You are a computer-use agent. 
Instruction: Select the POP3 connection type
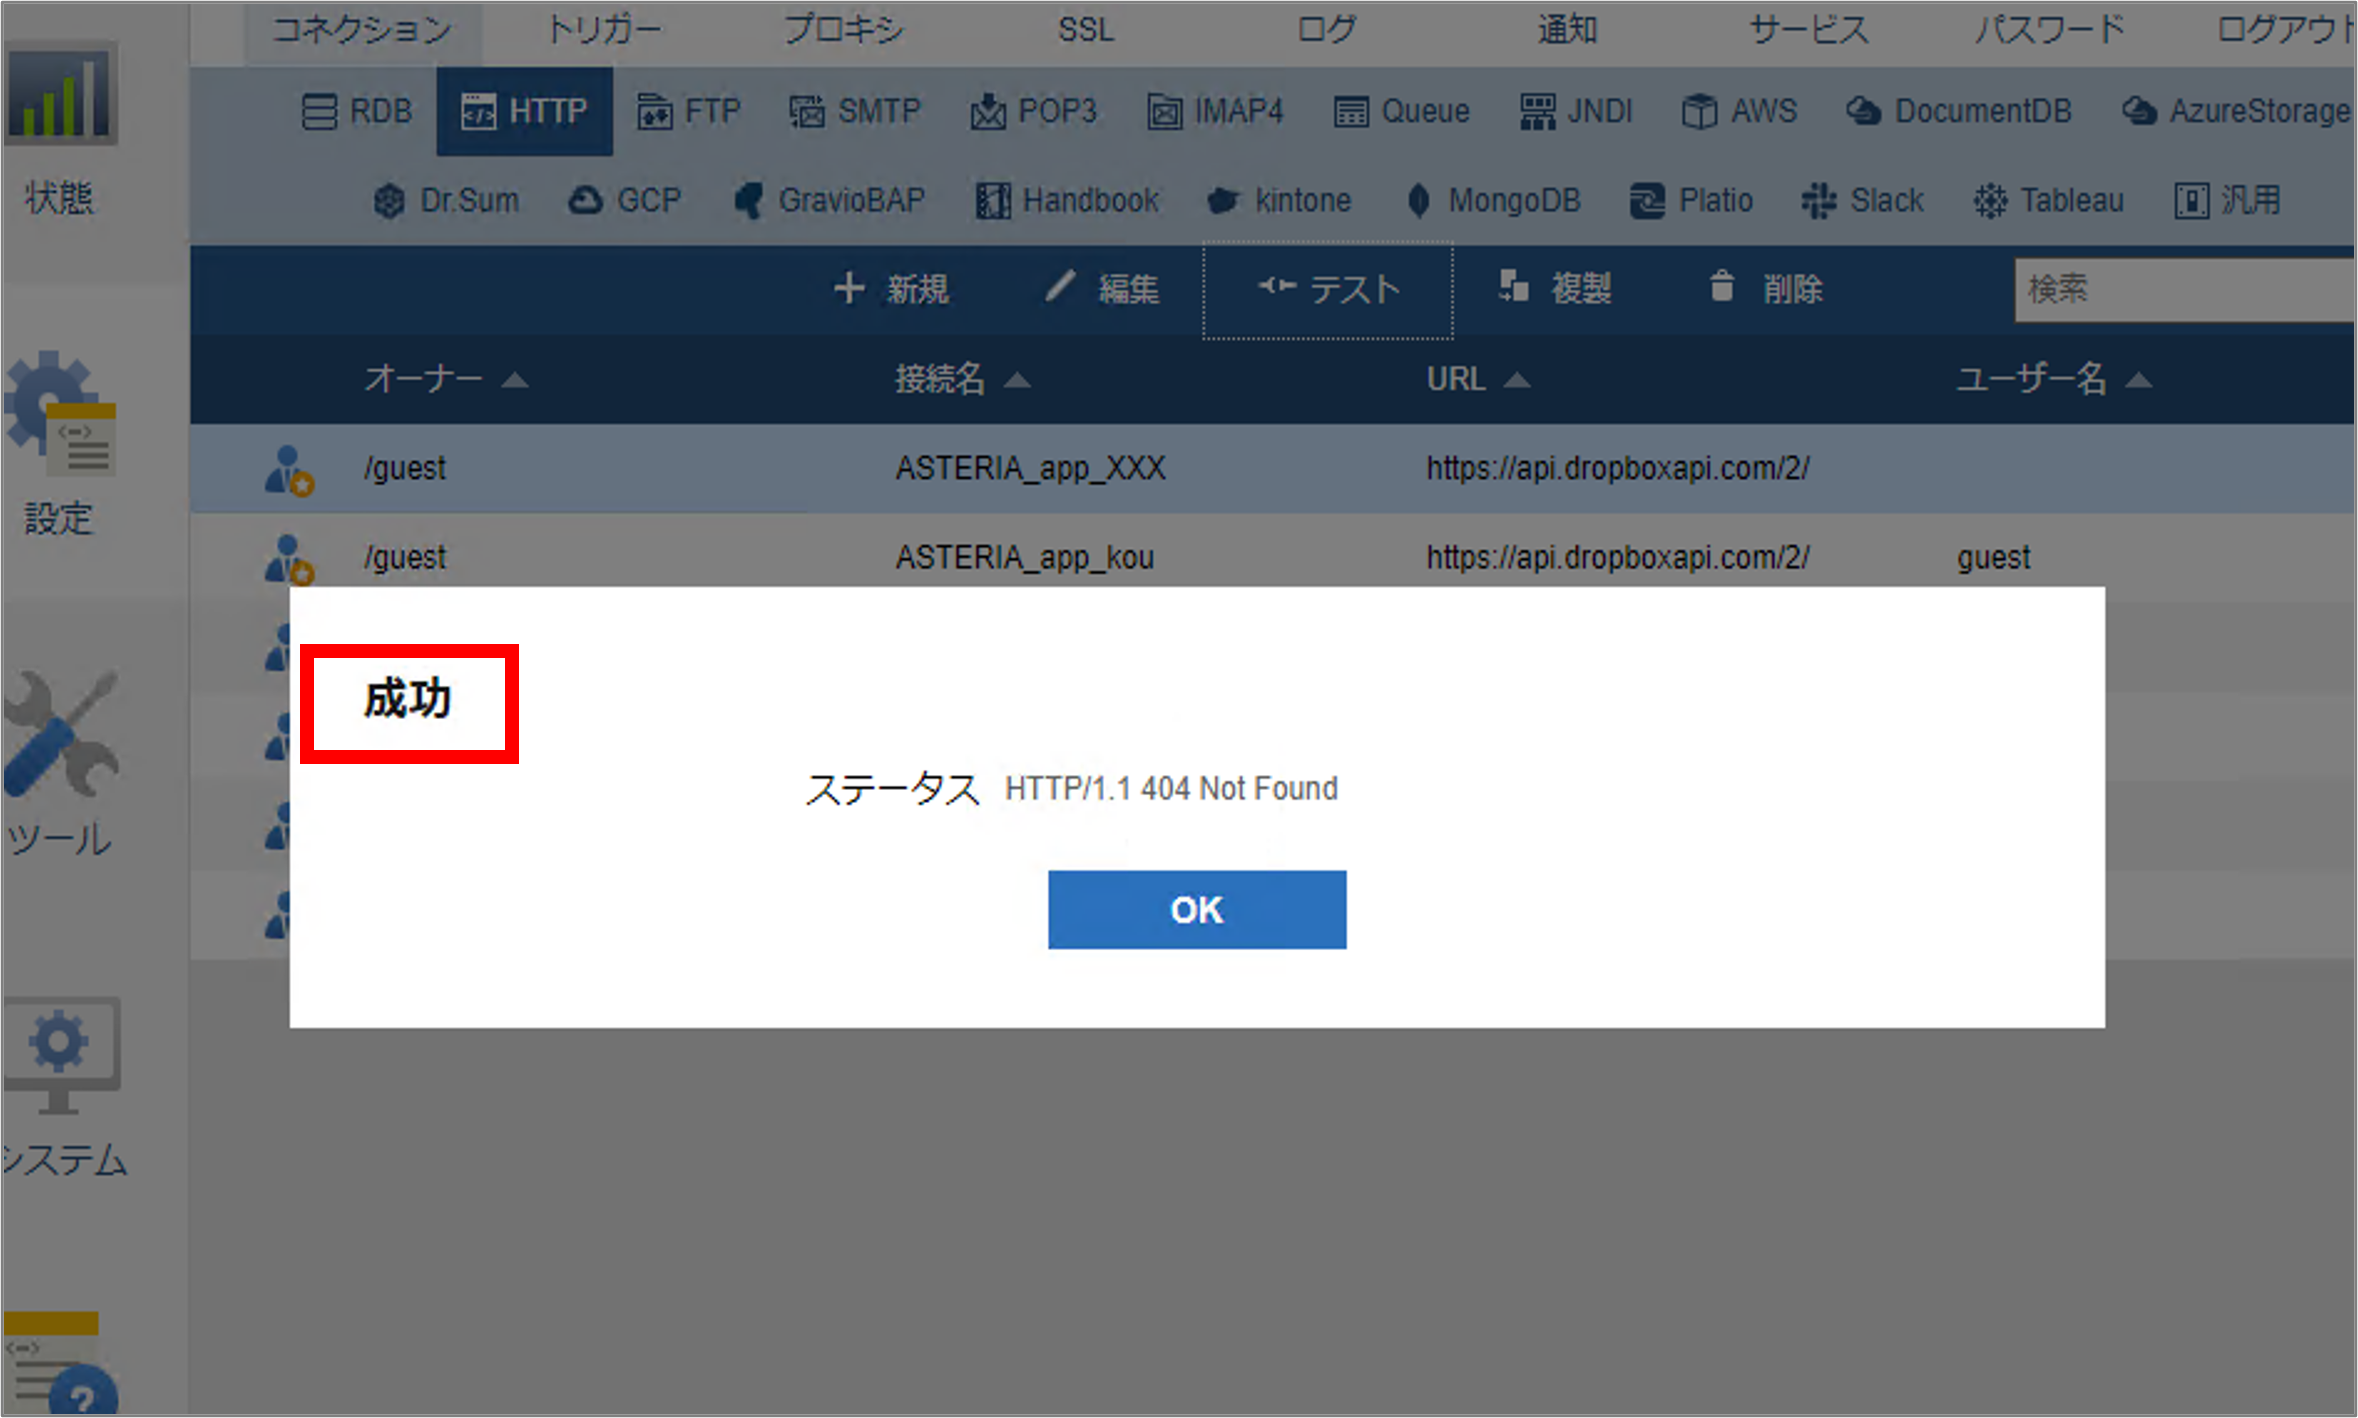tap(1033, 111)
